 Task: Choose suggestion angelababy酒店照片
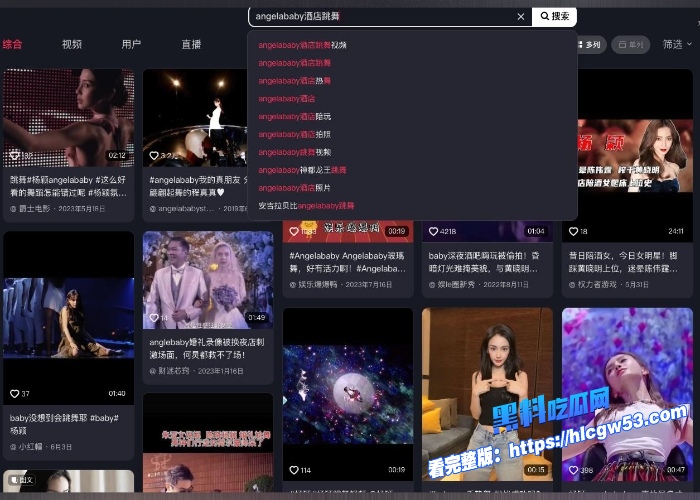coord(294,188)
